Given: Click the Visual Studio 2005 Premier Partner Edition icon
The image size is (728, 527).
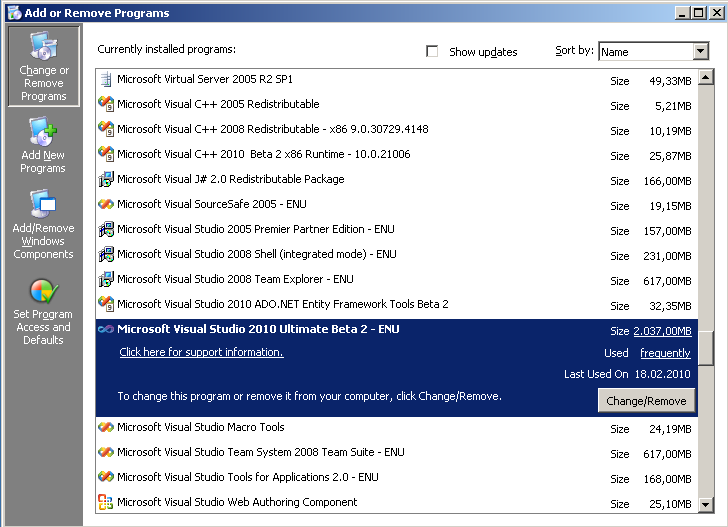Looking at the screenshot, I should tap(106, 229).
